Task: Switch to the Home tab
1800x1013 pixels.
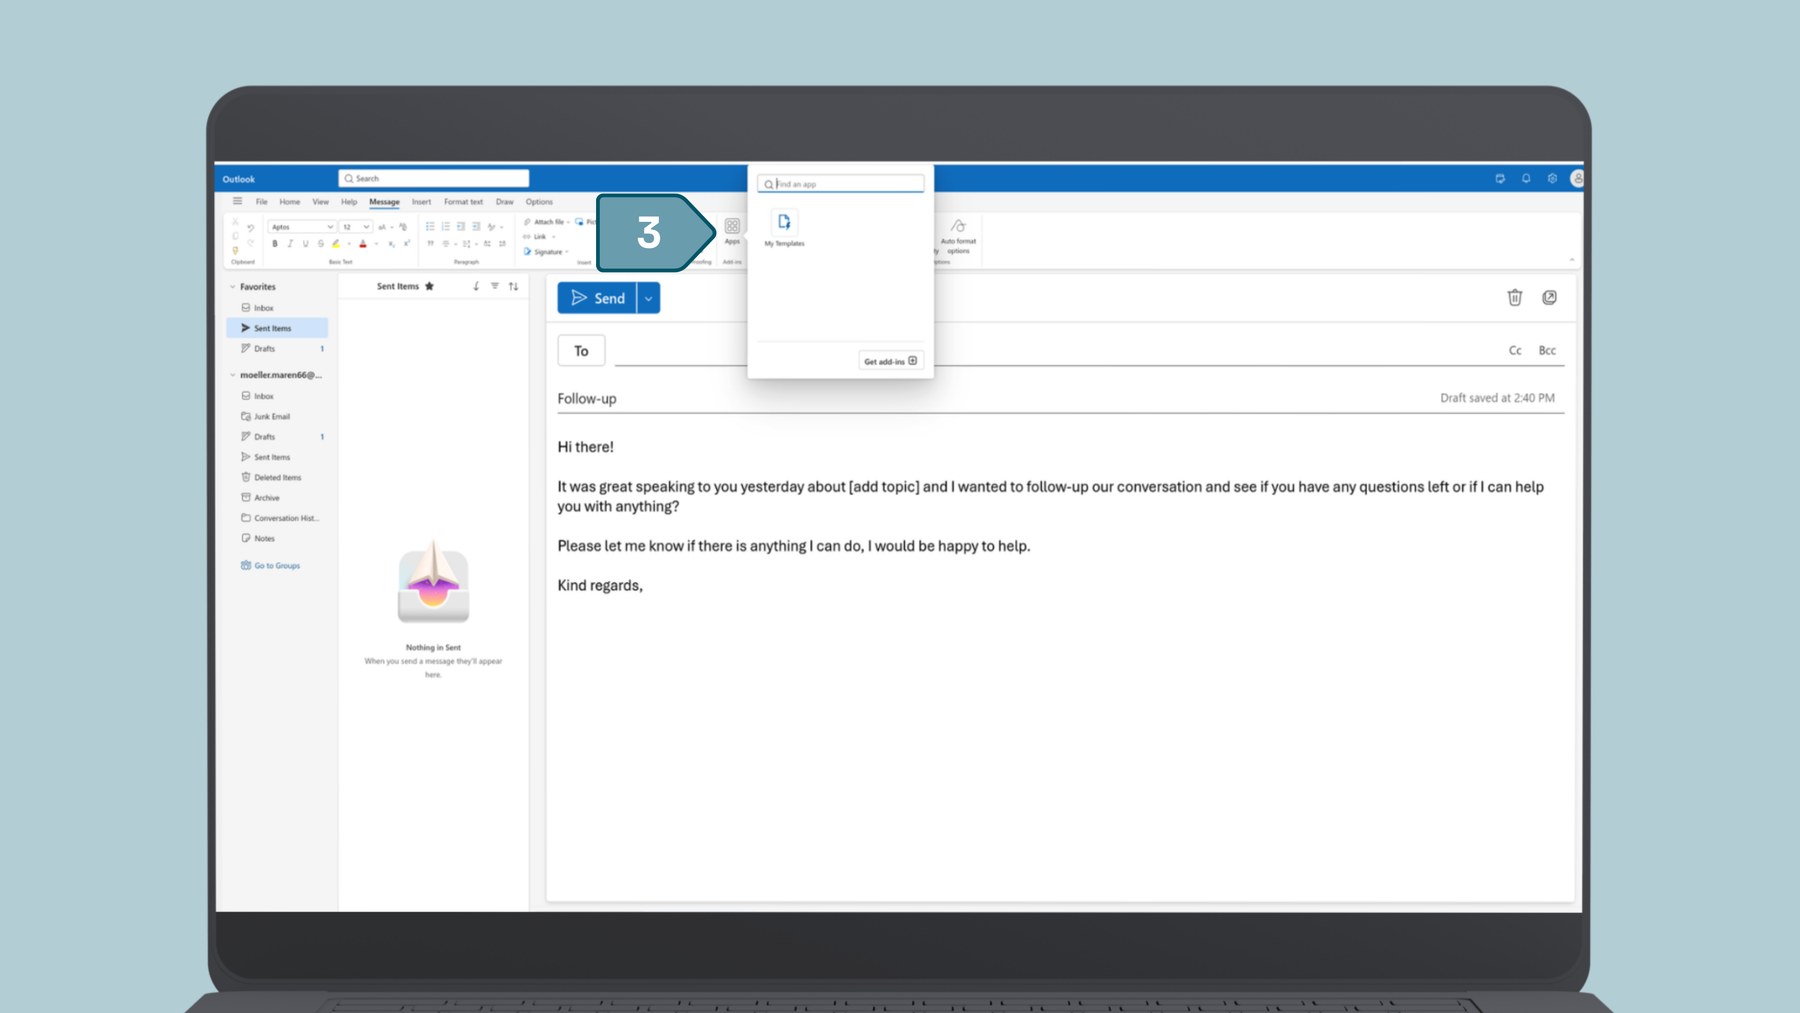Action: tap(289, 202)
